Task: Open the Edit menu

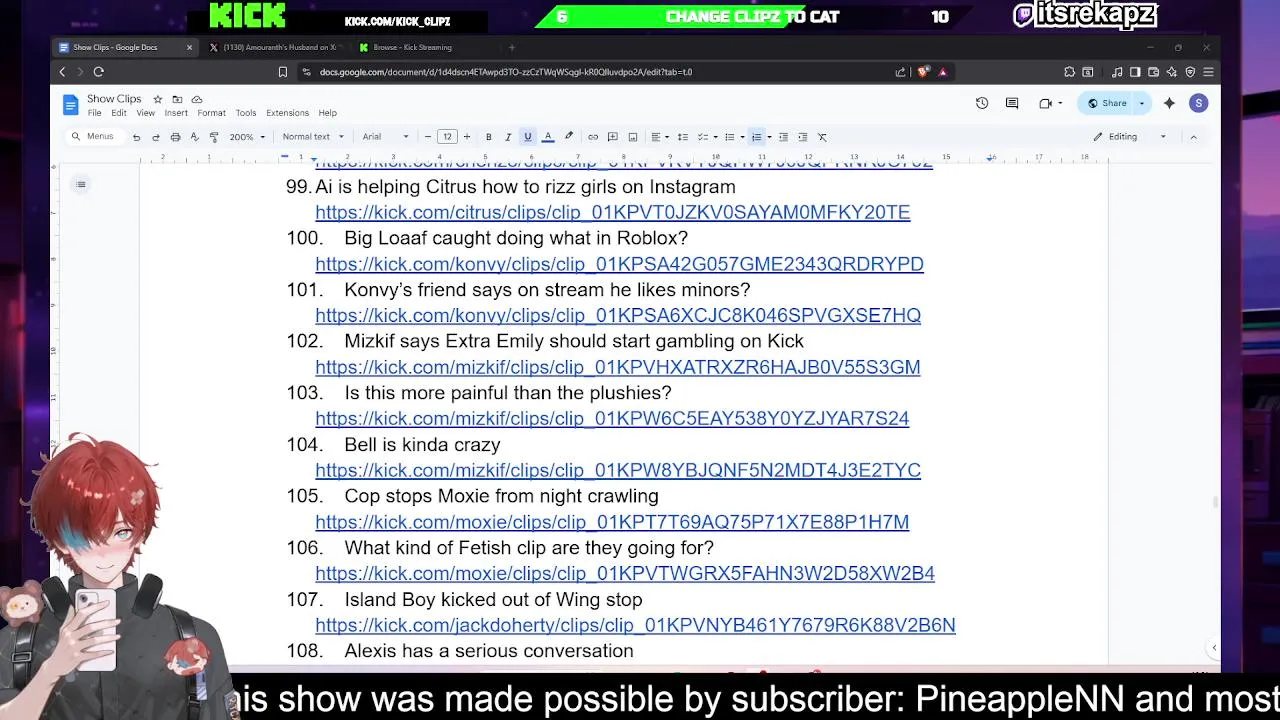Action: (119, 113)
